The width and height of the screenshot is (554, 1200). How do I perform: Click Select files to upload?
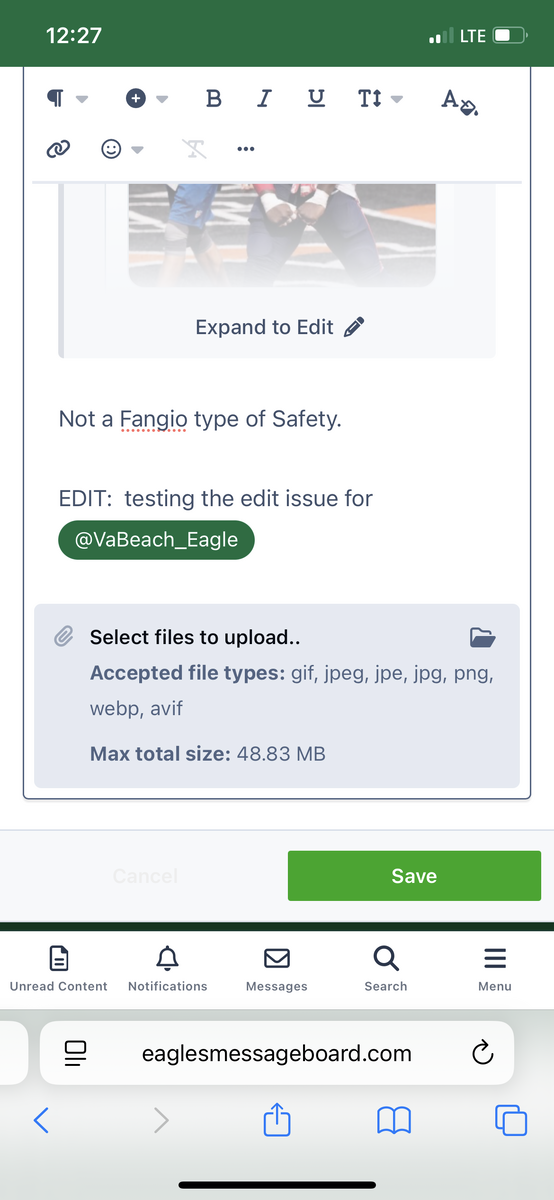click(x=195, y=637)
